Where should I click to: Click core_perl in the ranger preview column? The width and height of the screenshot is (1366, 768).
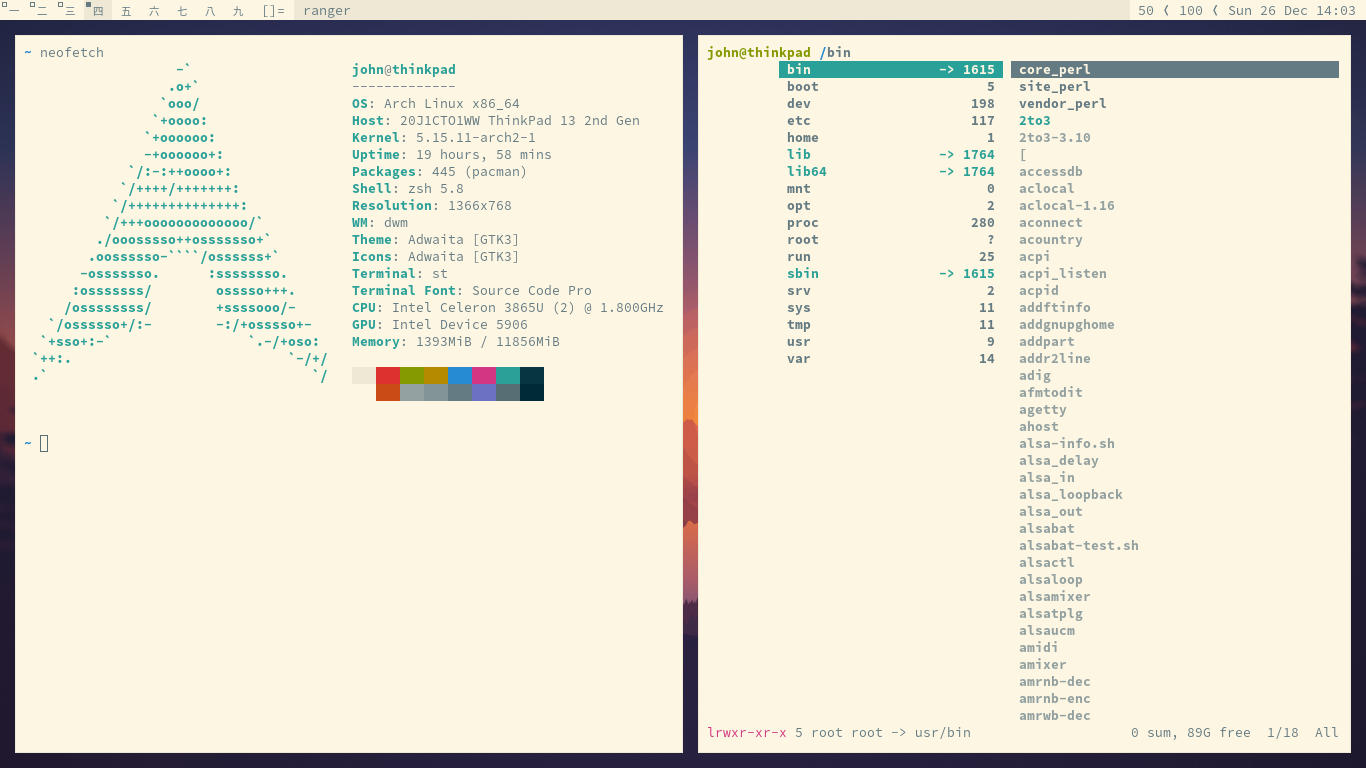(x=1175, y=69)
